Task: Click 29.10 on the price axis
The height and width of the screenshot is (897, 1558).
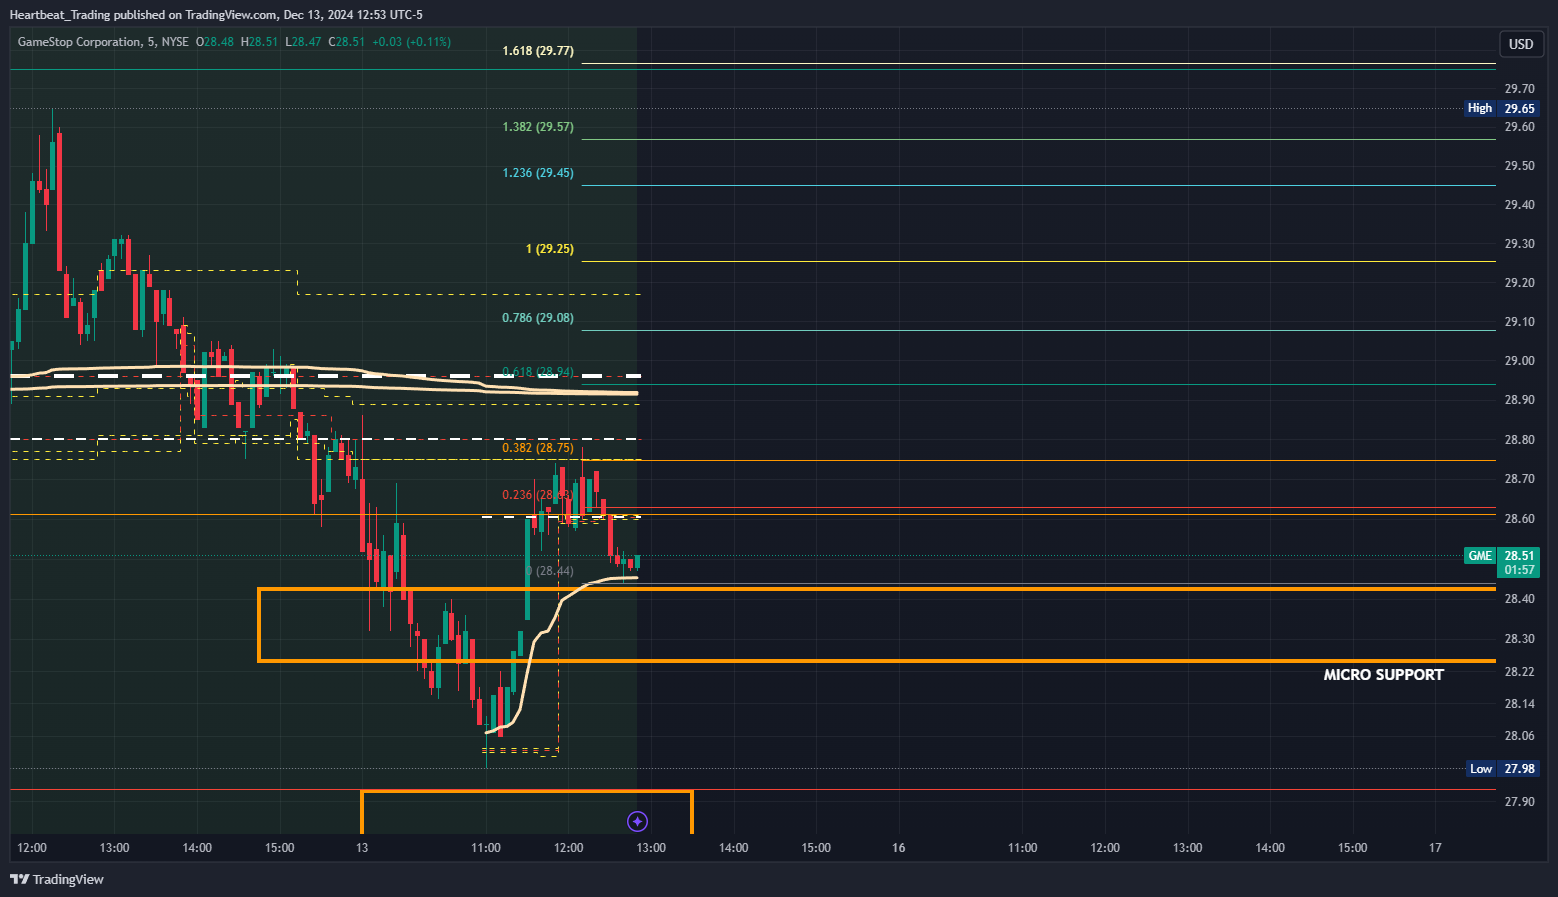Action: click(x=1519, y=322)
